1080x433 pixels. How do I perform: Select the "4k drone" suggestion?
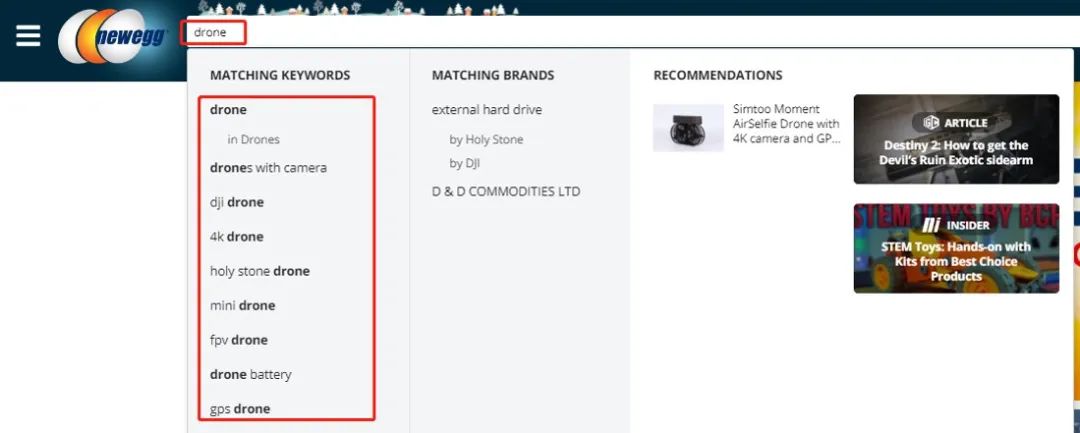click(237, 237)
